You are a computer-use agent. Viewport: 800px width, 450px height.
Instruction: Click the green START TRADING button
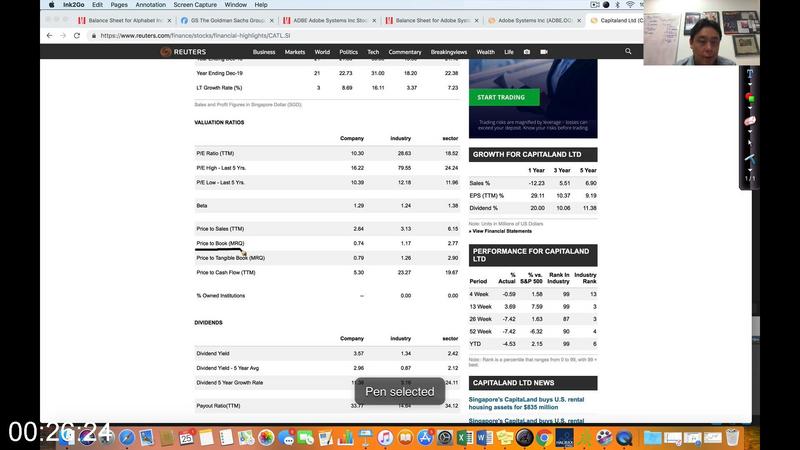pyautogui.click(x=504, y=97)
